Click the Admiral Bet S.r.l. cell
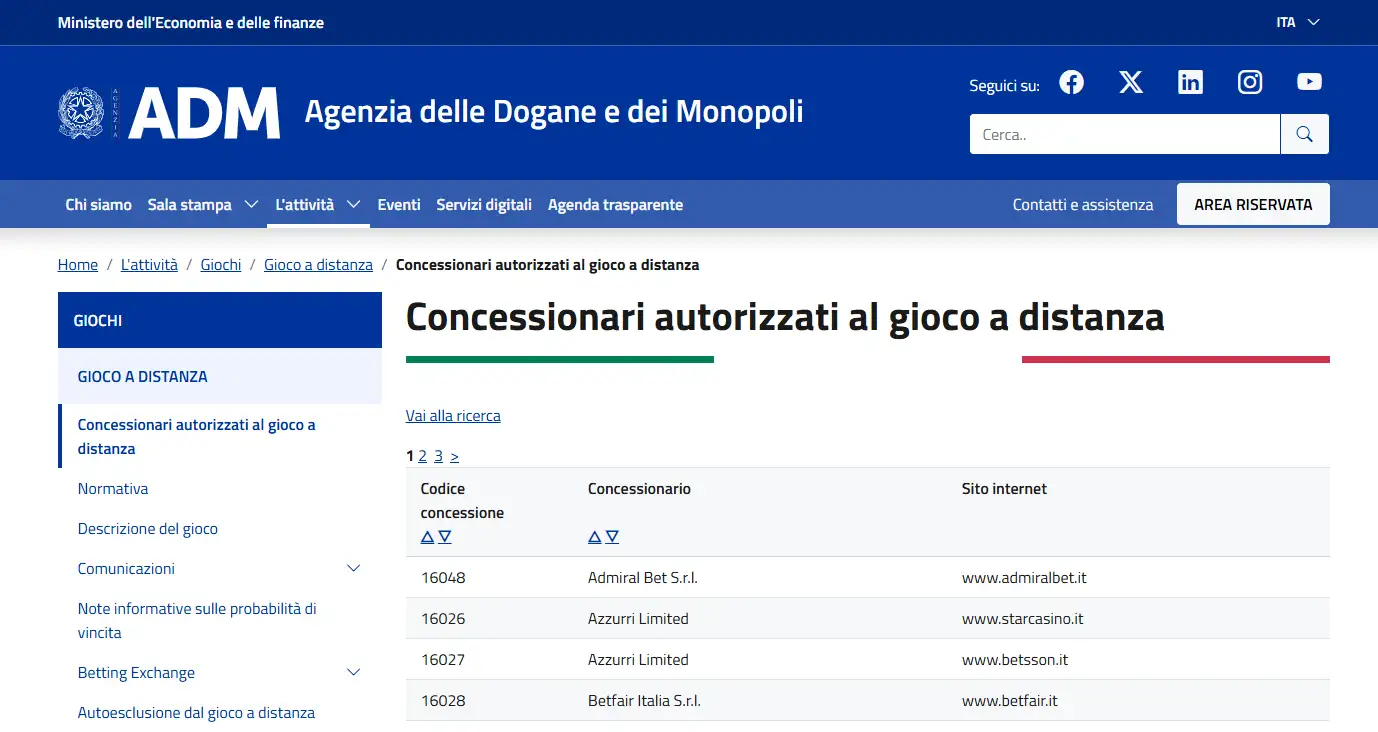 click(643, 578)
